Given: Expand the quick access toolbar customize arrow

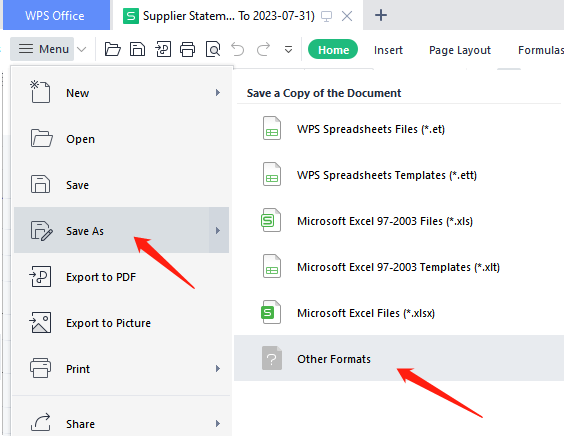Looking at the screenshot, I should 288,49.
